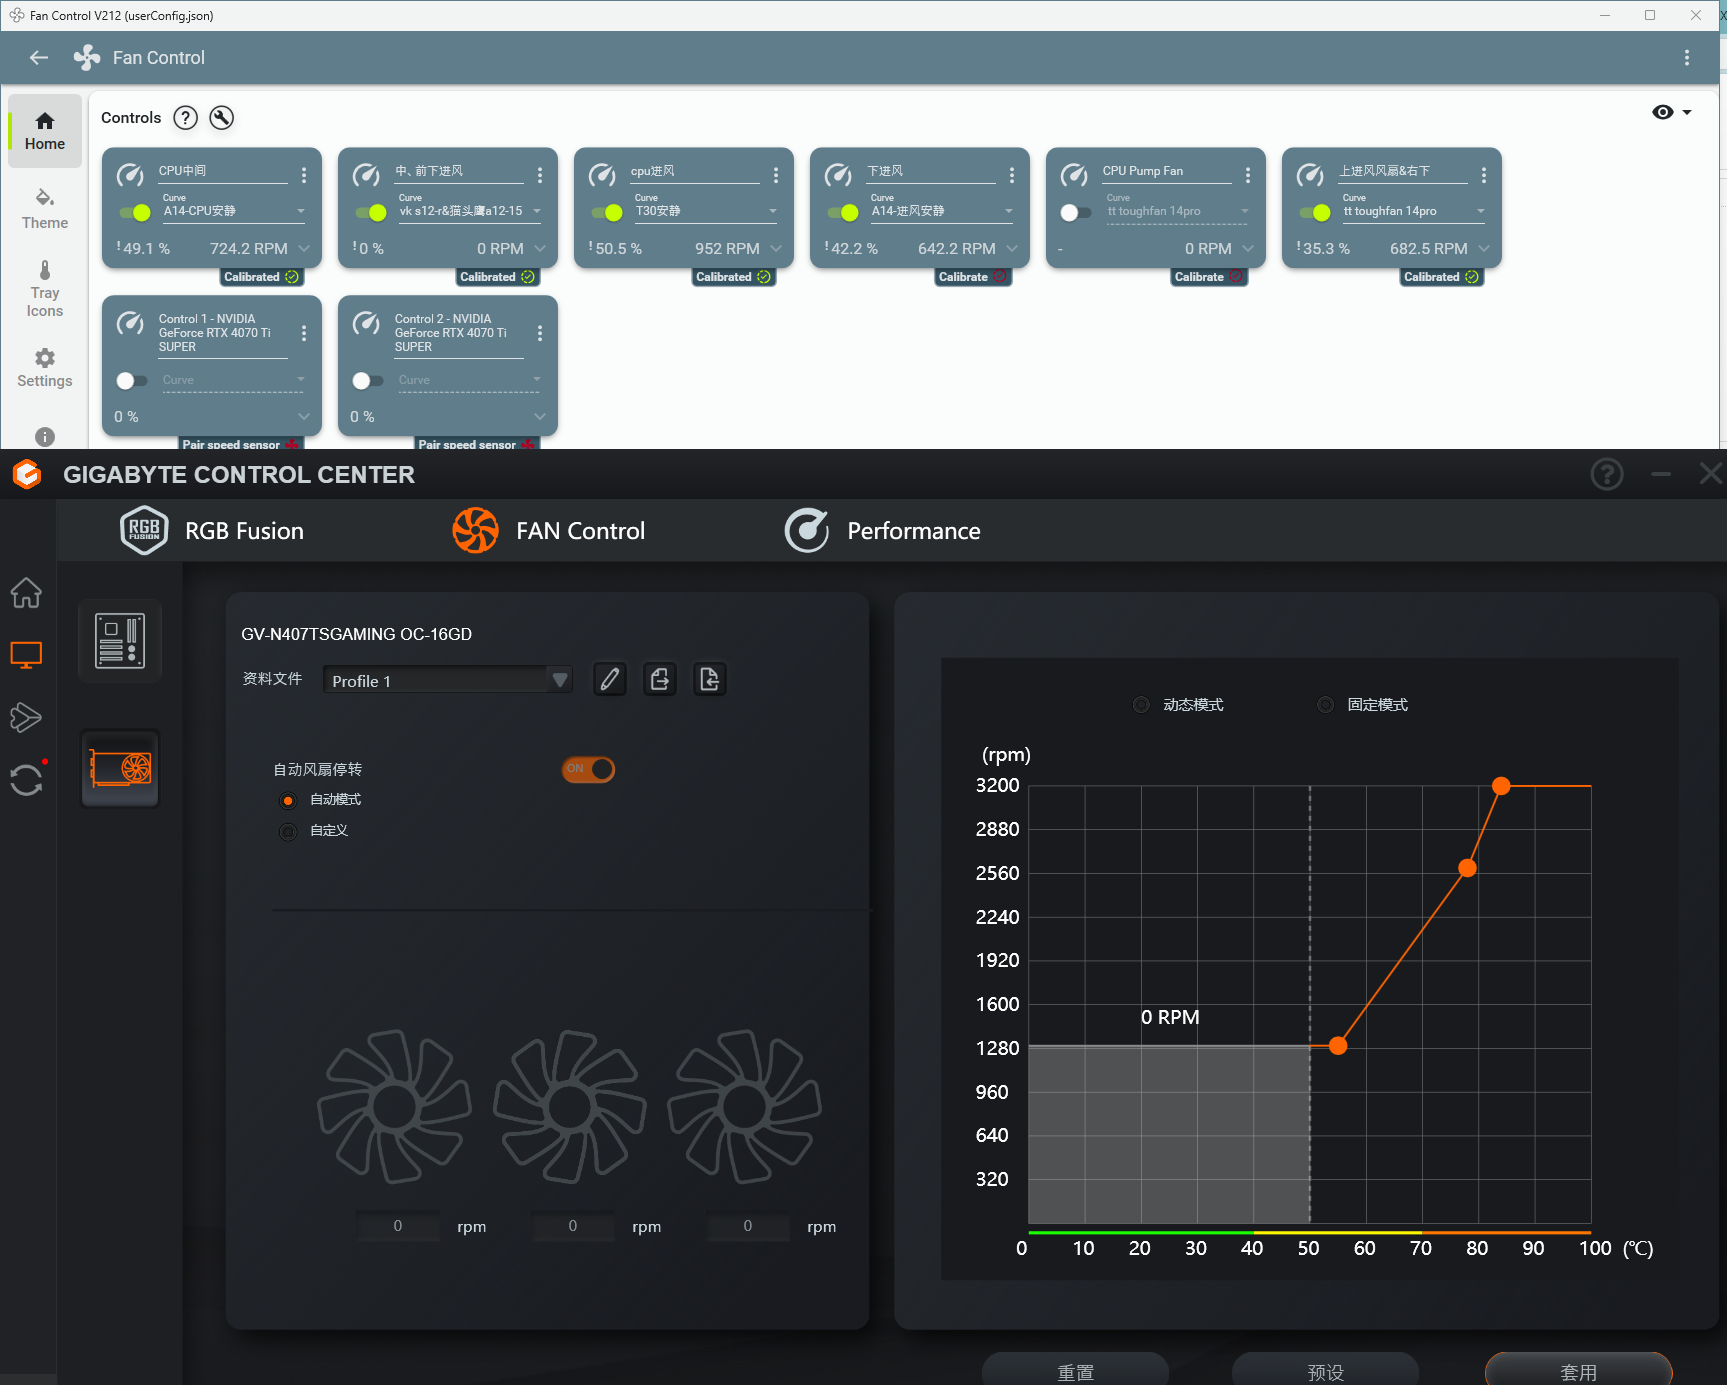Click Calibrate button under CPU Pump Fan
This screenshot has height=1385, width=1727.
click(1208, 277)
